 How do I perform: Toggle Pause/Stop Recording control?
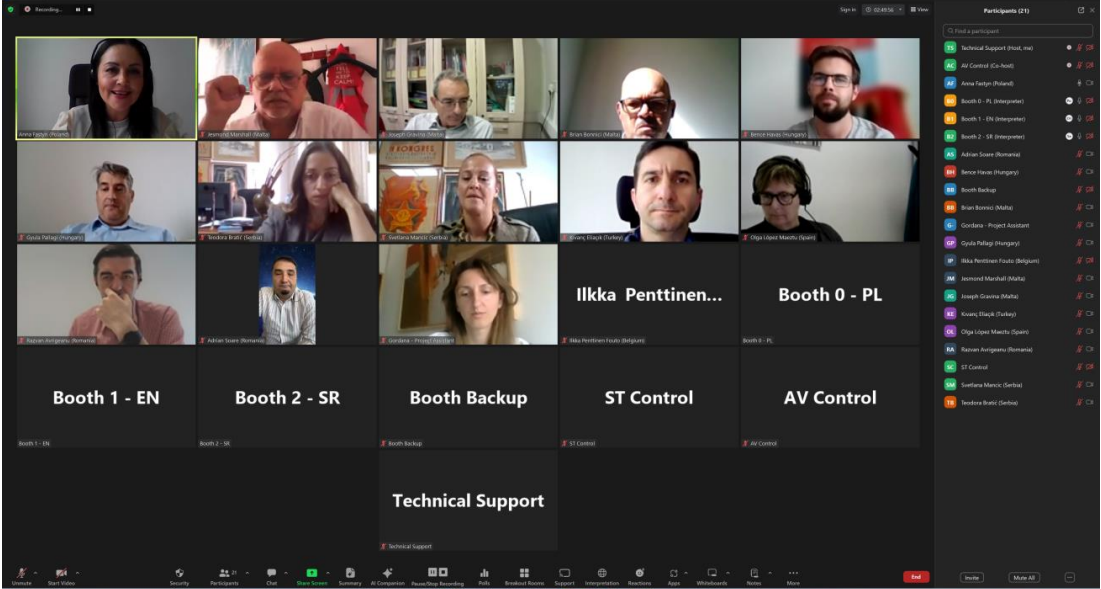pyautogui.click(x=437, y=573)
